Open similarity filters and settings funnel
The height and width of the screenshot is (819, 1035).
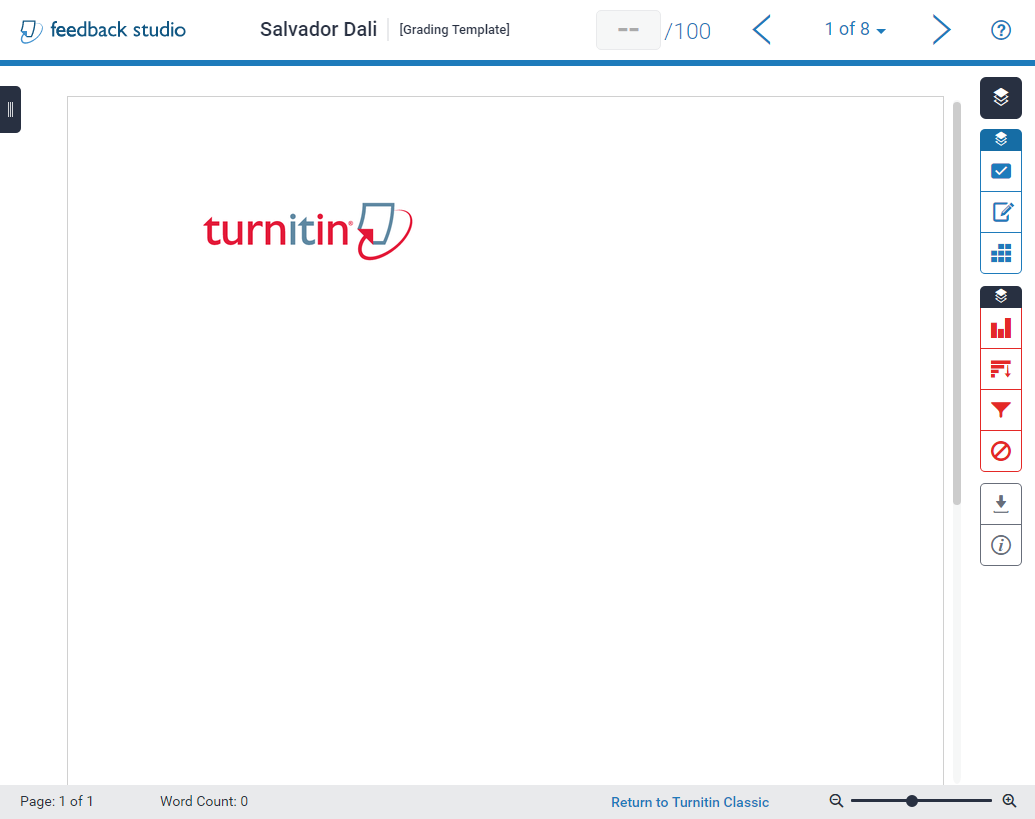point(1001,410)
